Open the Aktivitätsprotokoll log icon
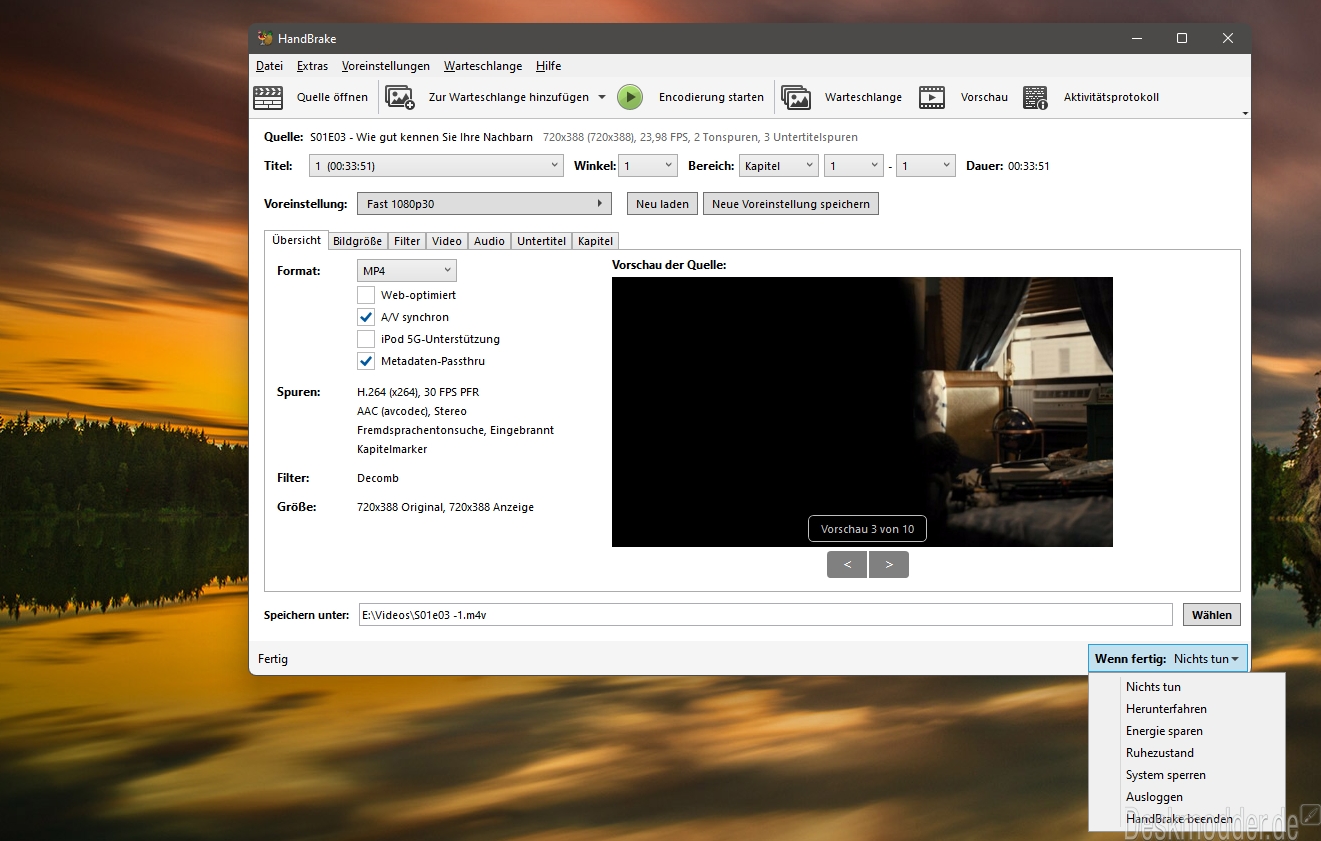The image size is (1321, 841). [x=1035, y=97]
